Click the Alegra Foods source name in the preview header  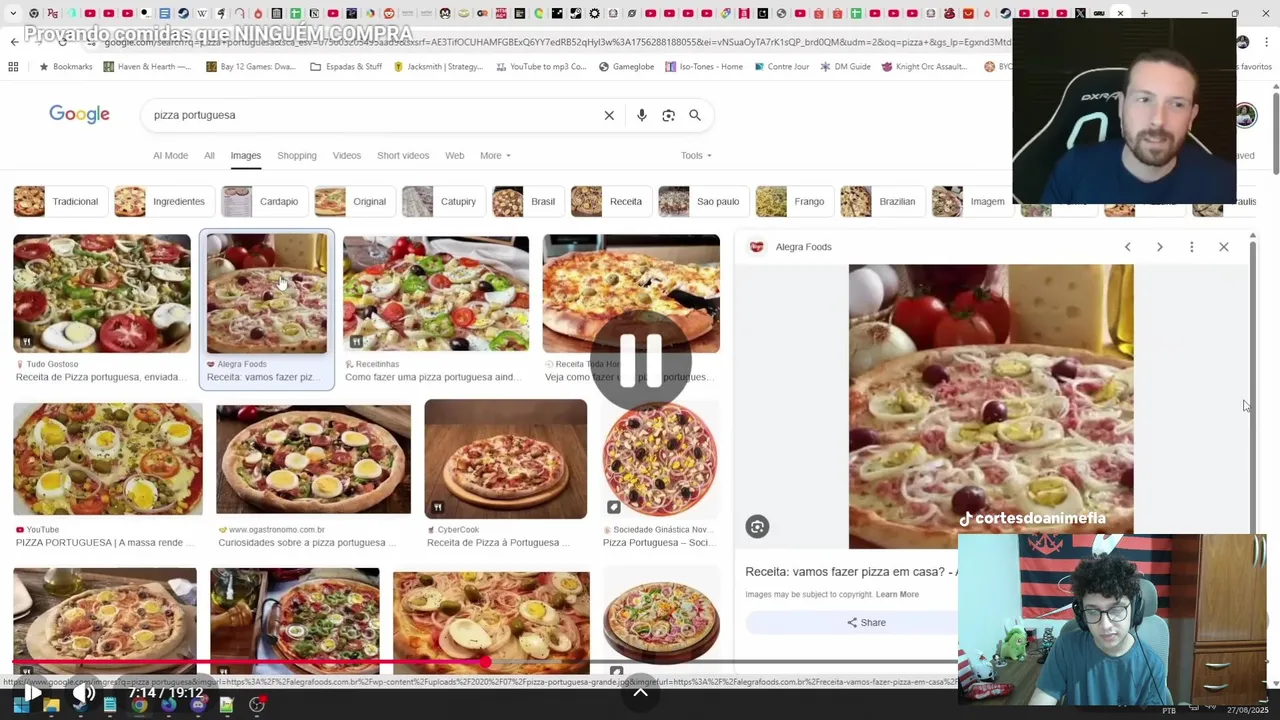[803, 247]
